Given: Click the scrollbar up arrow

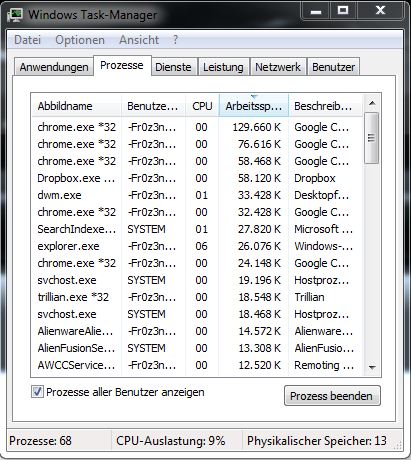Looking at the screenshot, I should point(372,104).
